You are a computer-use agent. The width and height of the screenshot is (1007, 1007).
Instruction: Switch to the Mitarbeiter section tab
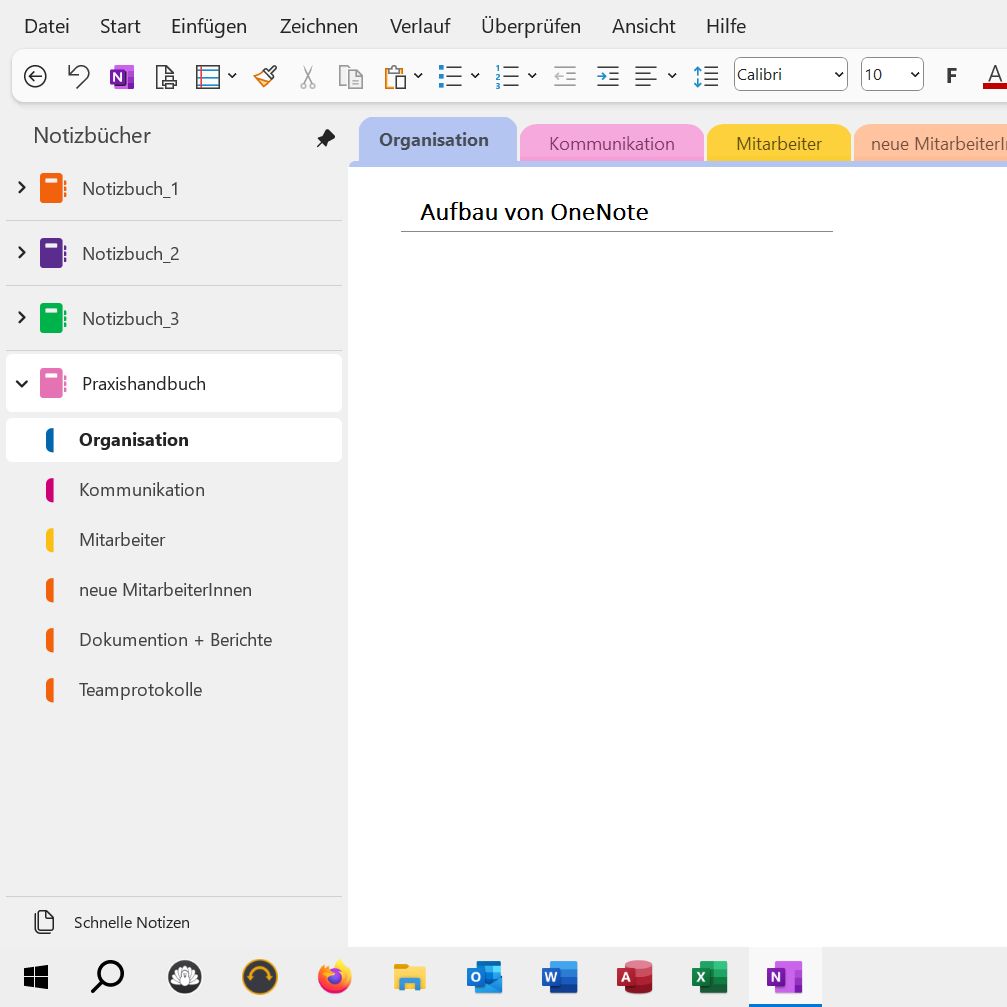[x=778, y=143]
